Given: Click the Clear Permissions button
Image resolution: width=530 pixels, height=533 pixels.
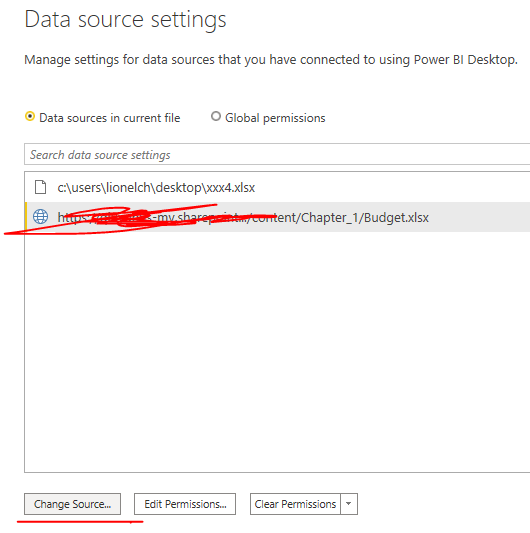Looking at the screenshot, I should (x=295, y=504).
